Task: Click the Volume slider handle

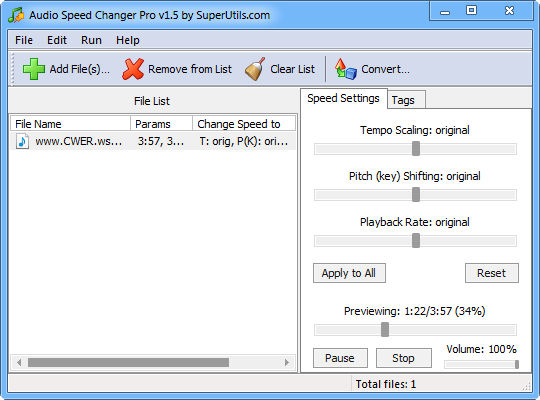Action: tap(517, 364)
